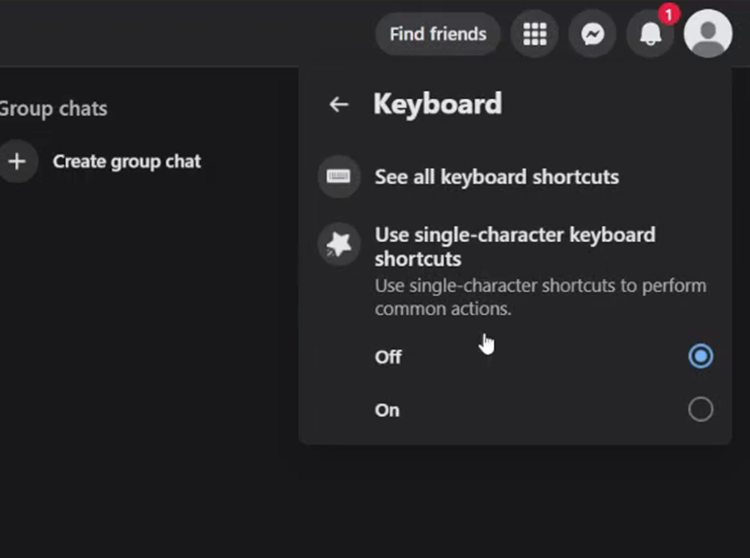The width and height of the screenshot is (750, 558).
Task: Click Use single-character keyboard shortcuts title
Action: 515,247
